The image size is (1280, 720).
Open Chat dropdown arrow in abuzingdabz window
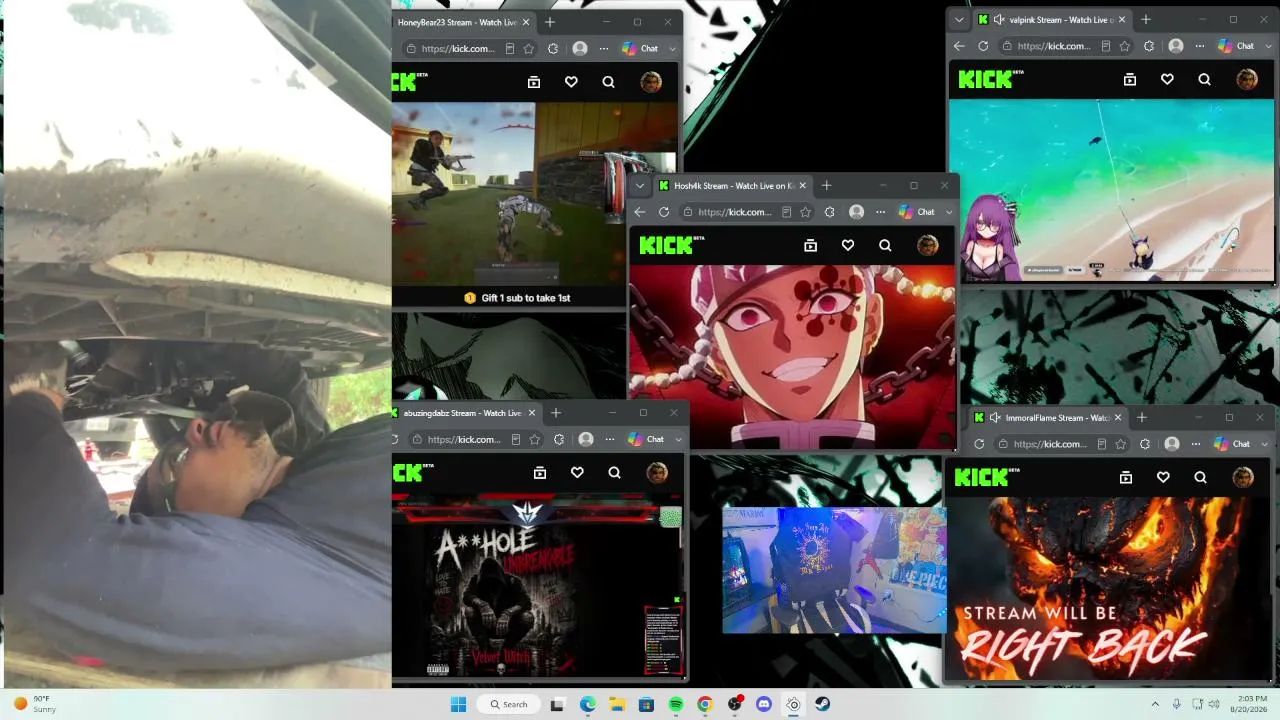(678, 439)
